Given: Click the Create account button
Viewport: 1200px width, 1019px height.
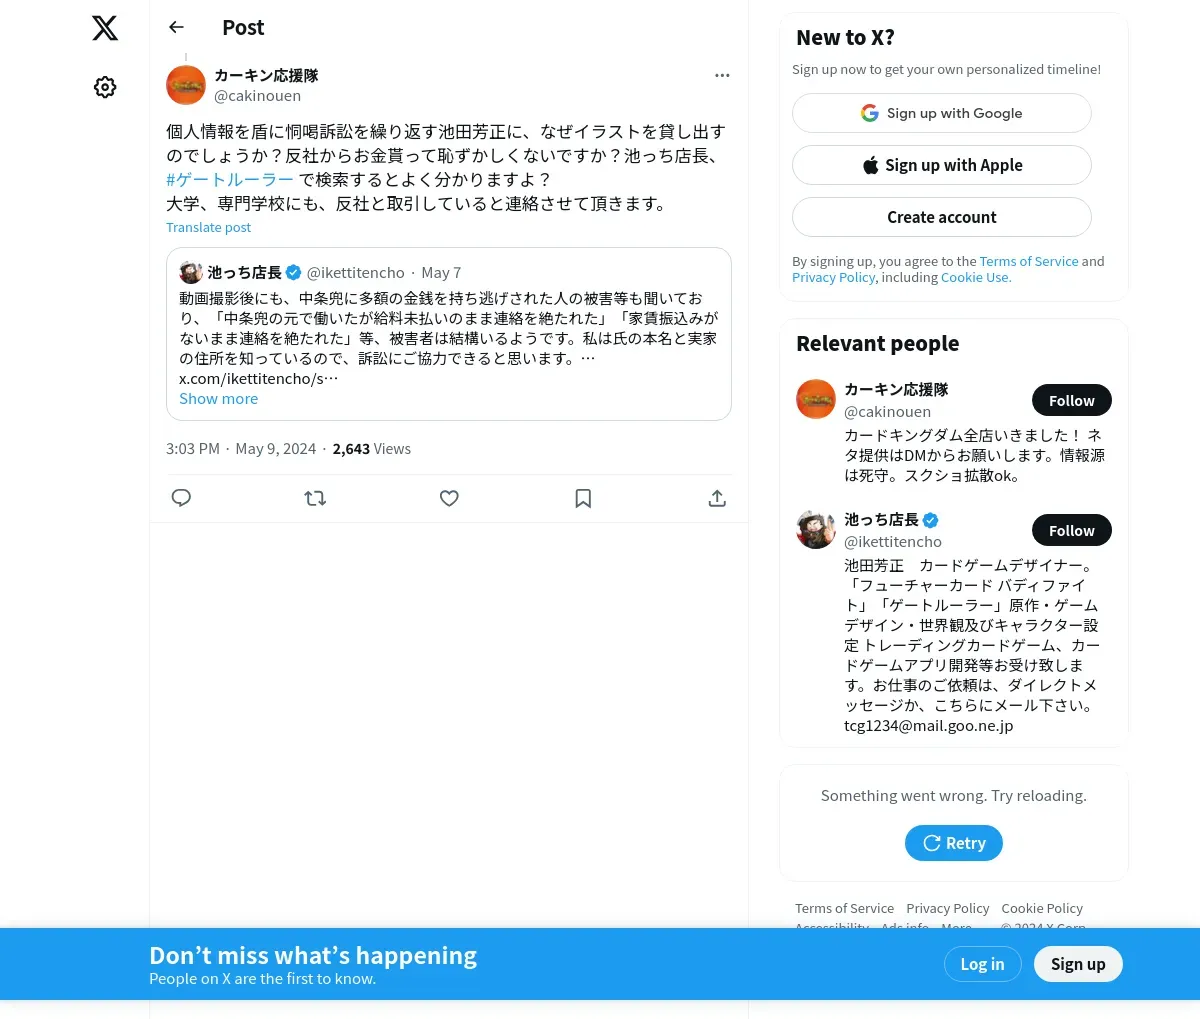Looking at the screenshot, I should 942,217.
